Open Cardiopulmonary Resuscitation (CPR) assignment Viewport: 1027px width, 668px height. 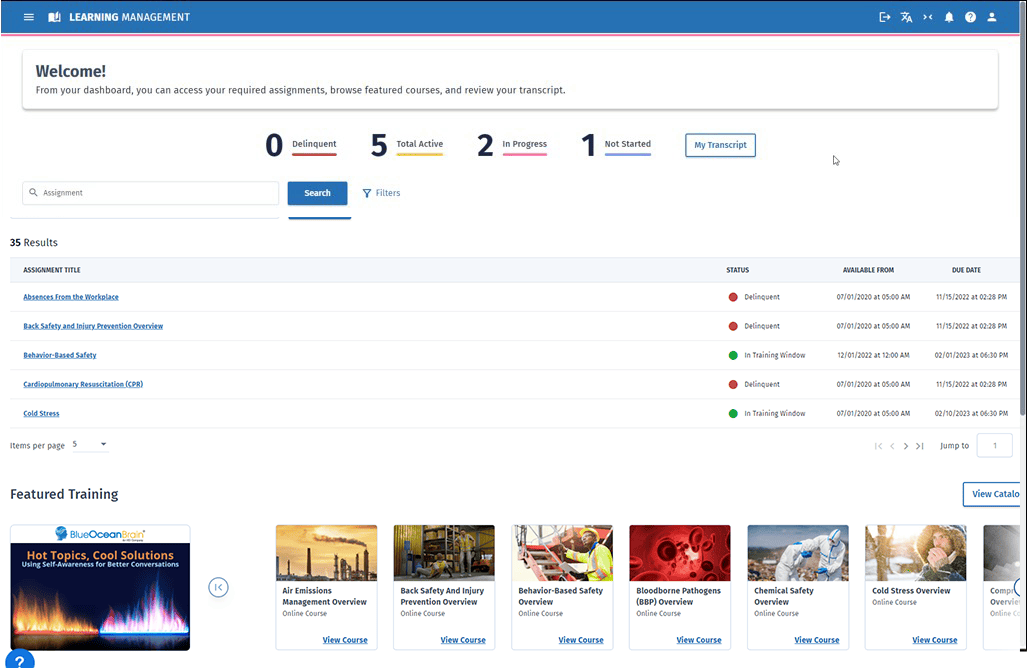pos(83,384)
